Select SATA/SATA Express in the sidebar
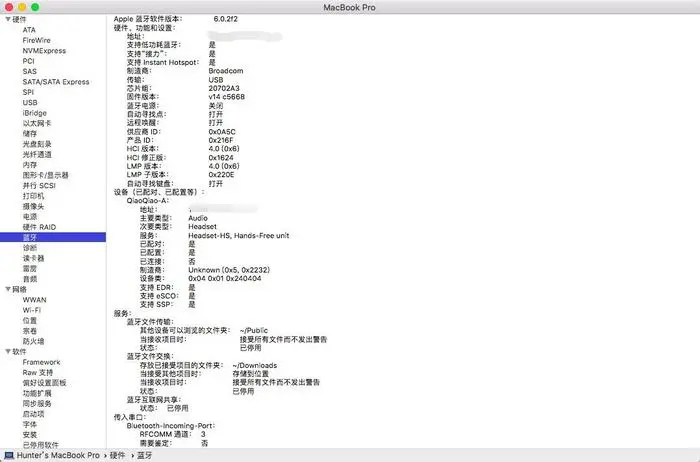 coord(56,81)
